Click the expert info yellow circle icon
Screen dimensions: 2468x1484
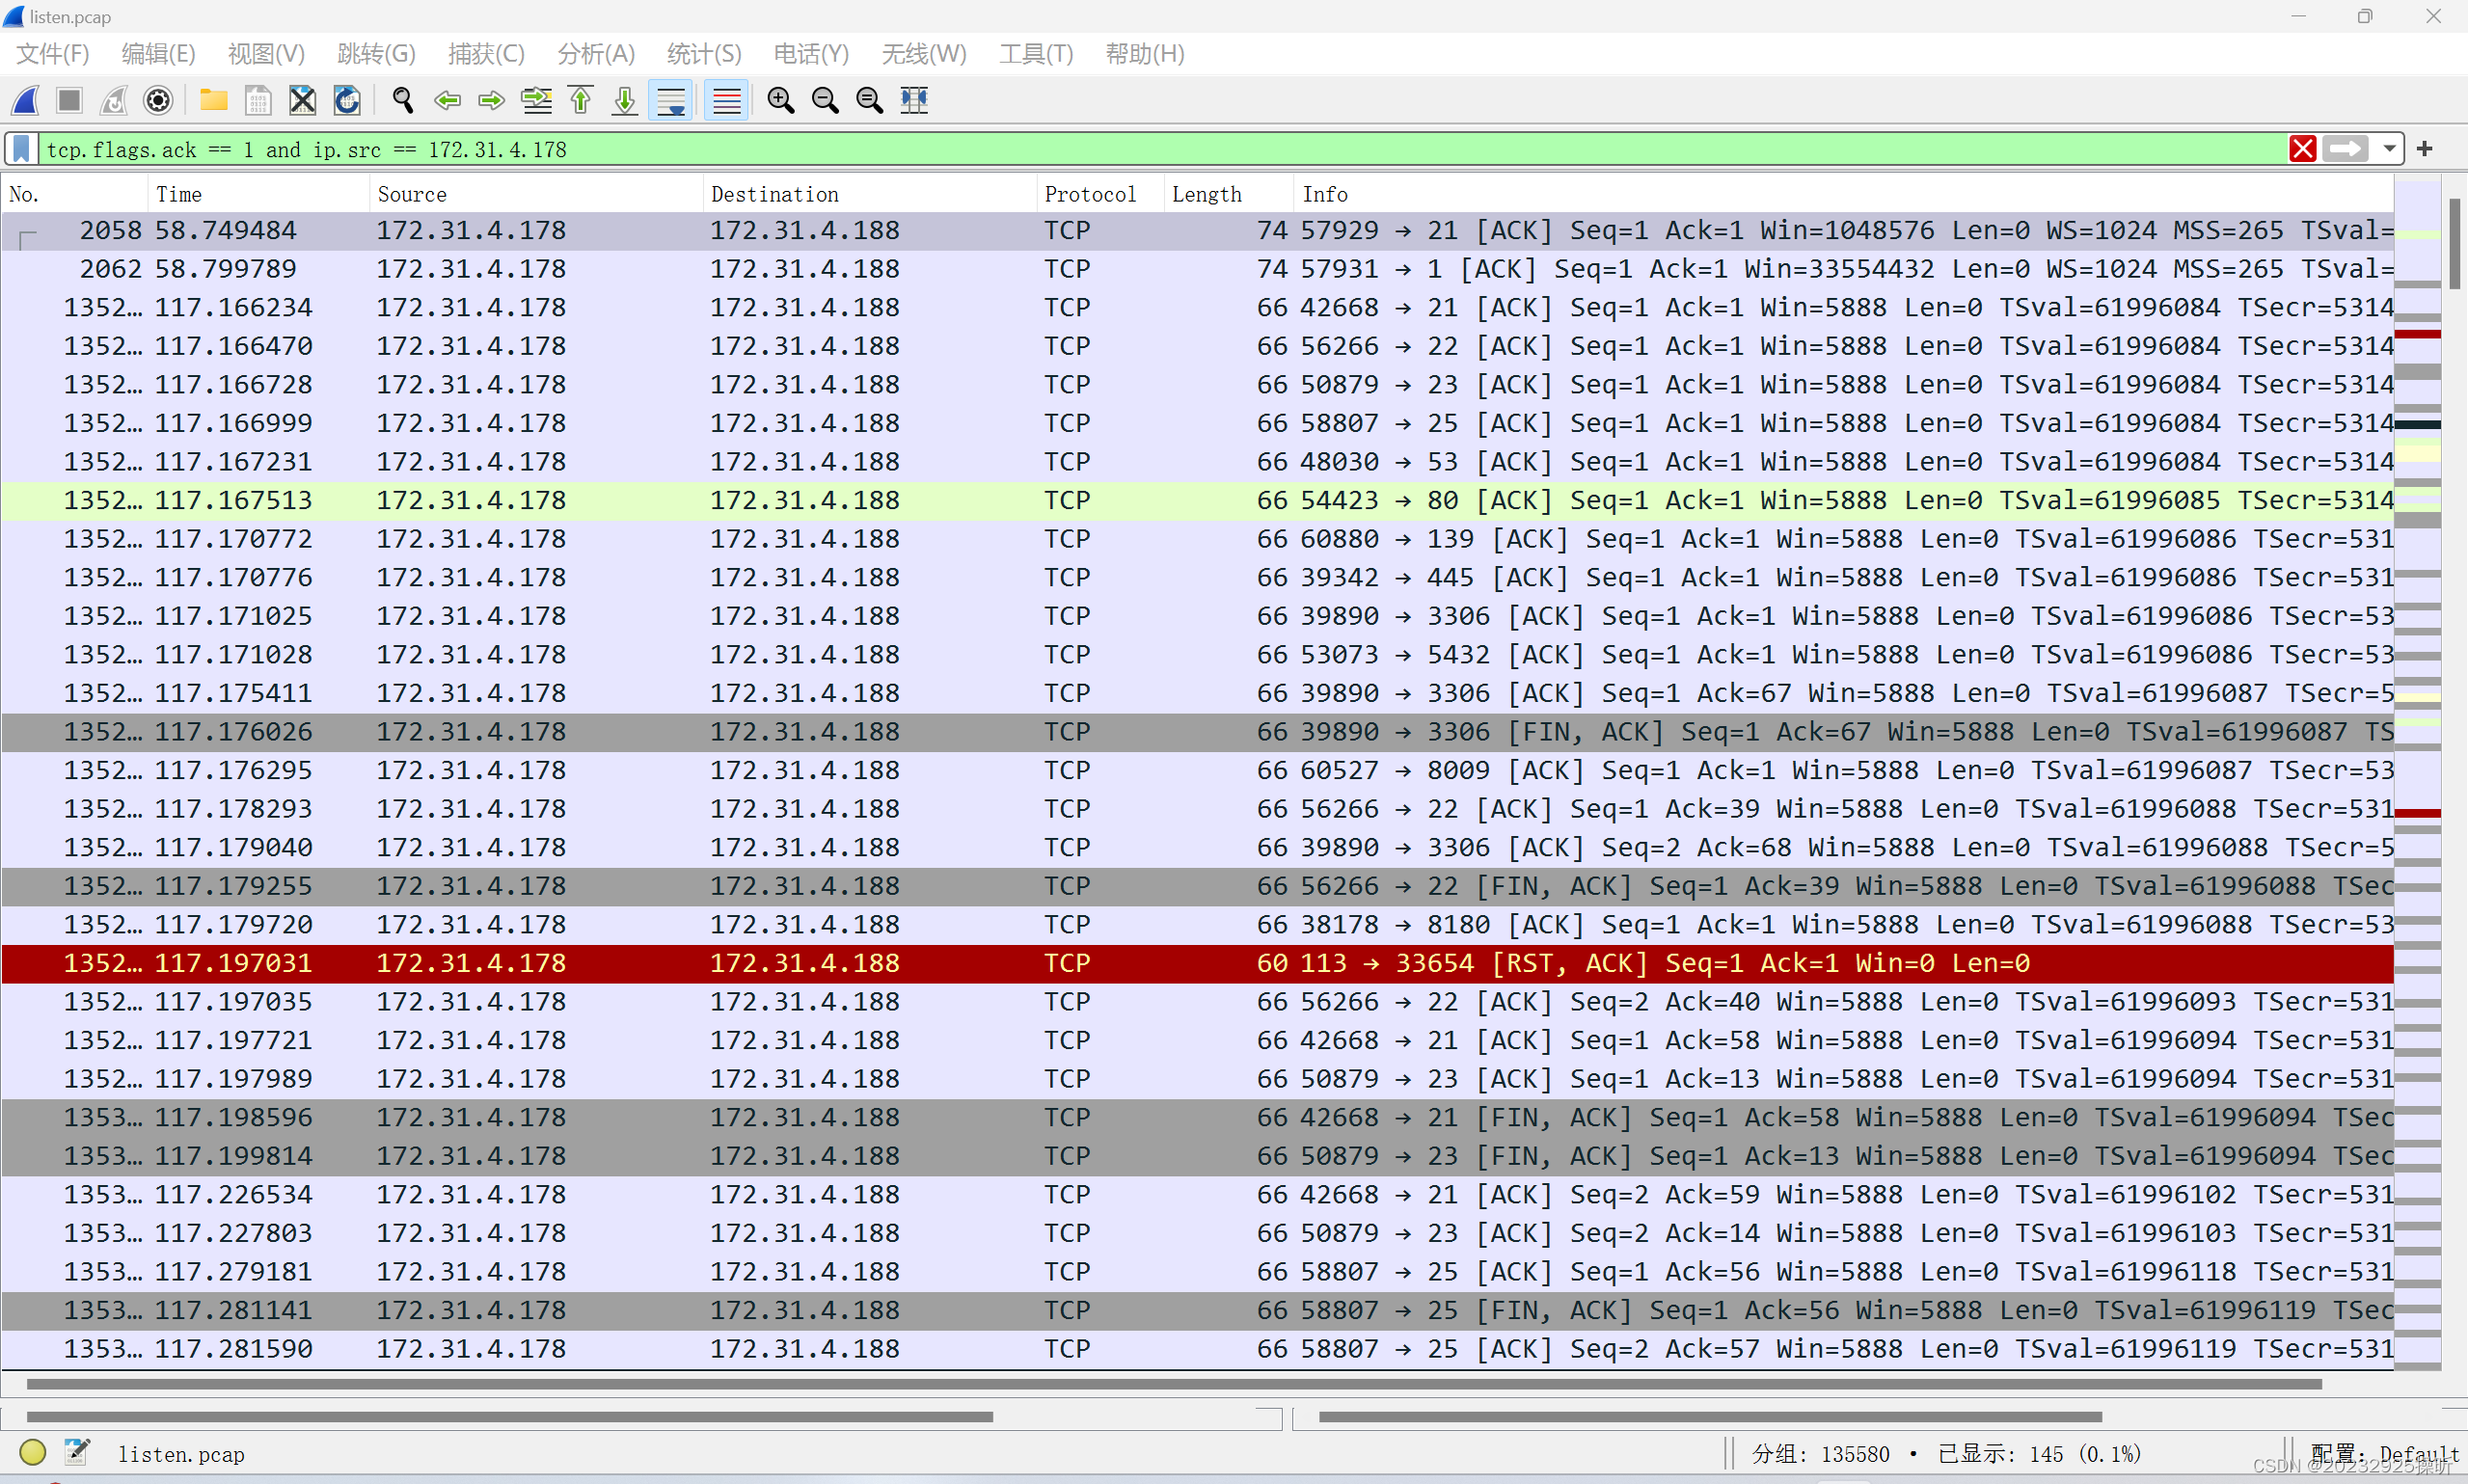click(x=32, y=1452)
